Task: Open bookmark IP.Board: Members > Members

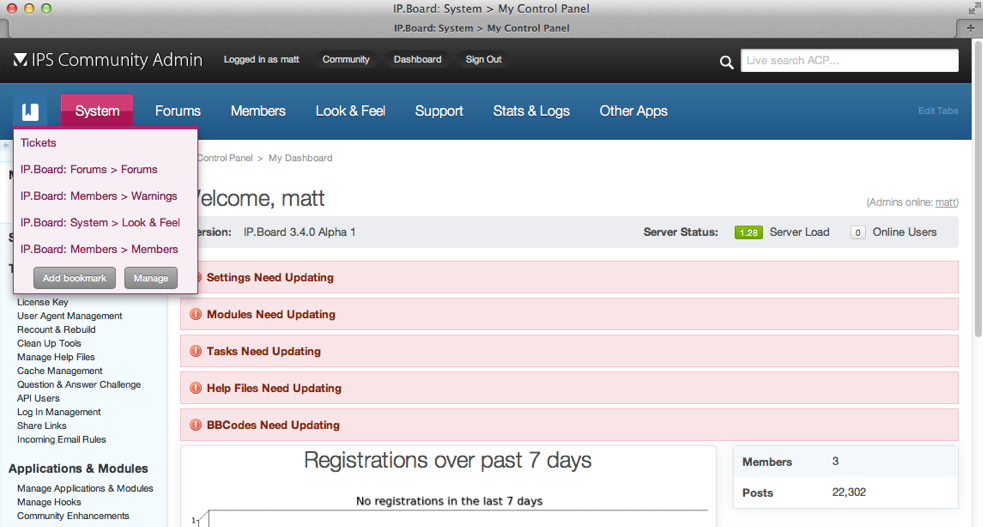Action: (x=99, y=249)
